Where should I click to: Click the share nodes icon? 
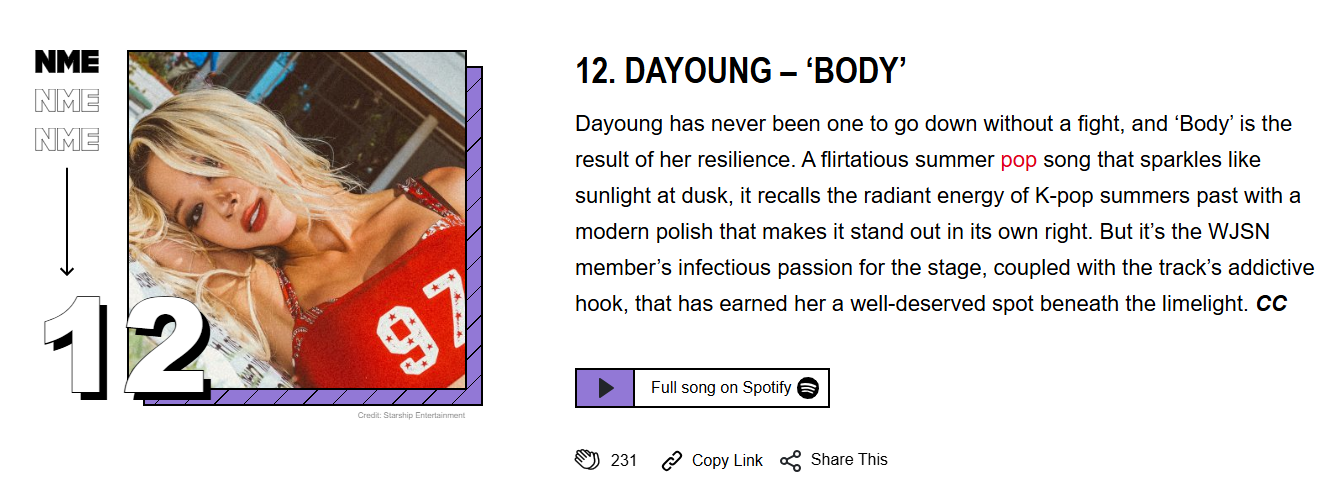790,460
